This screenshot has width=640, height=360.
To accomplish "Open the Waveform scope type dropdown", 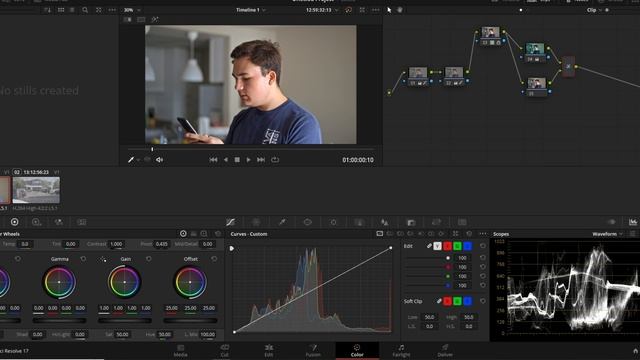I will (607, 234).
